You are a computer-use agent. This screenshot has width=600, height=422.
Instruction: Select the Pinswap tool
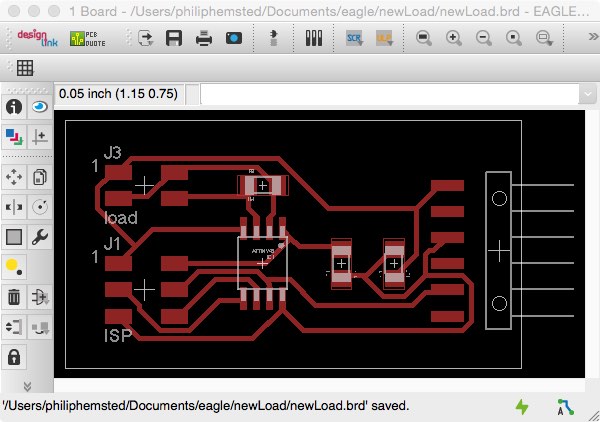(x=14, y=327)
